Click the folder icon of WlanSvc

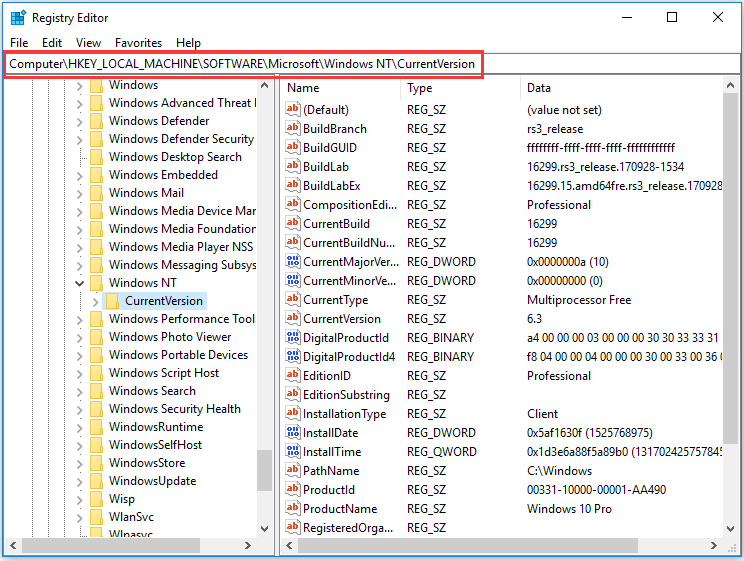point(96,517)
